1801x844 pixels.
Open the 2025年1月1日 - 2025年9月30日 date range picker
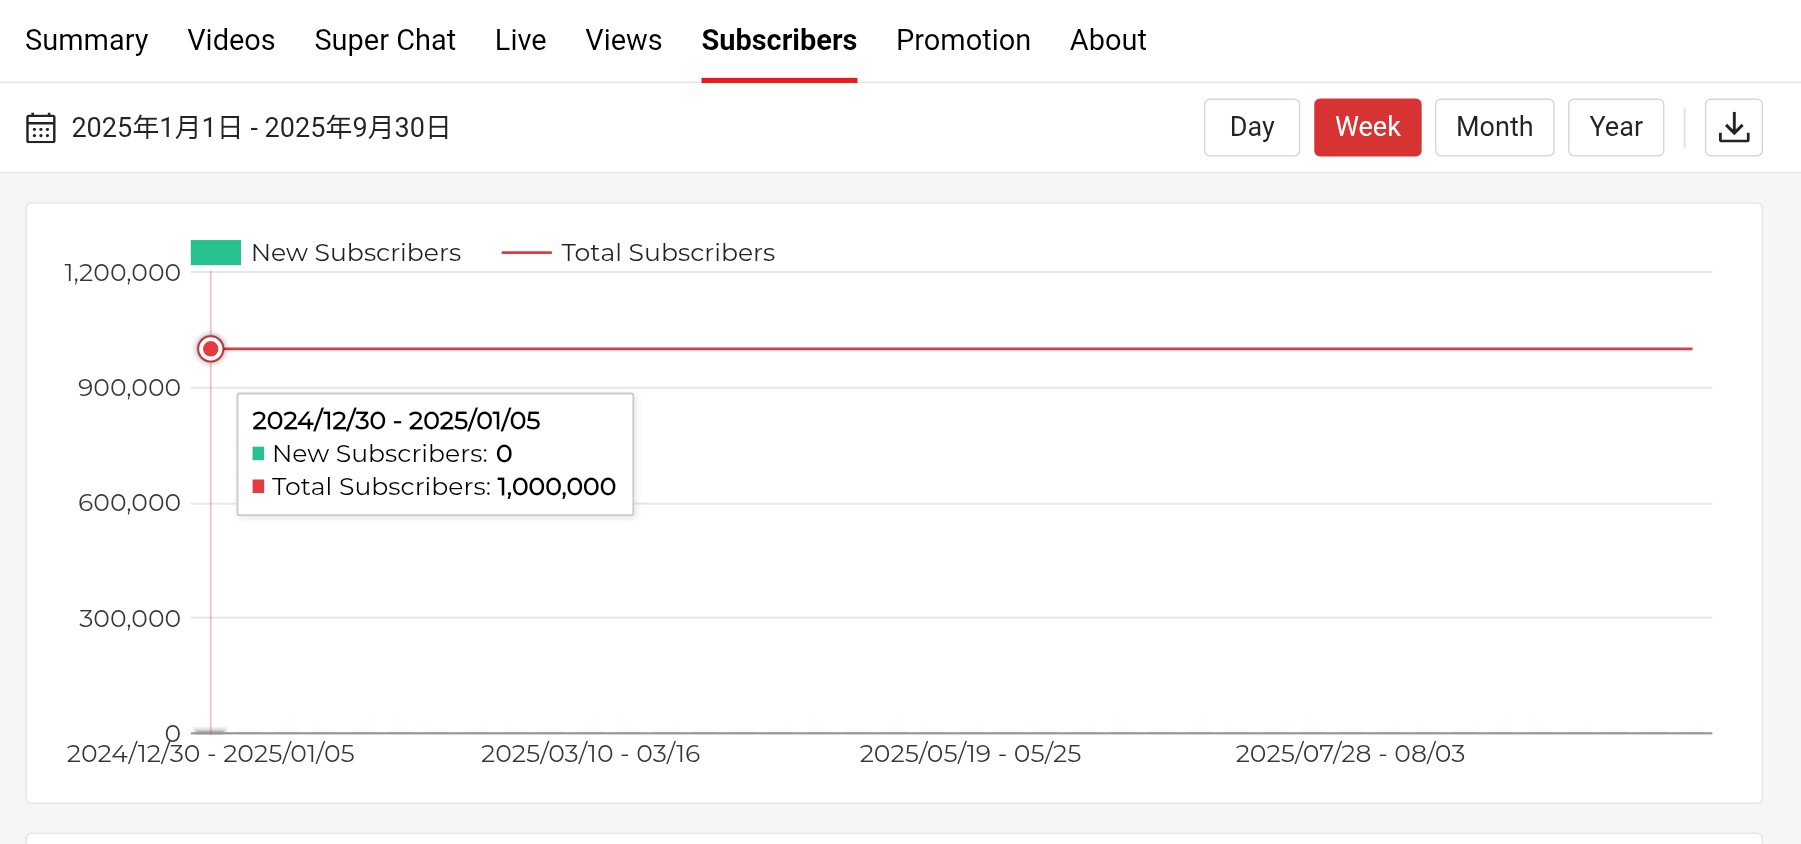coord(261,128)
